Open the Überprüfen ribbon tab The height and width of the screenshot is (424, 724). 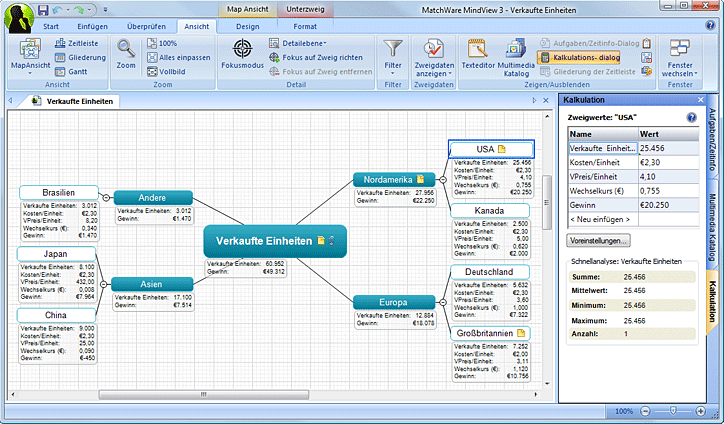click(146, 26)
